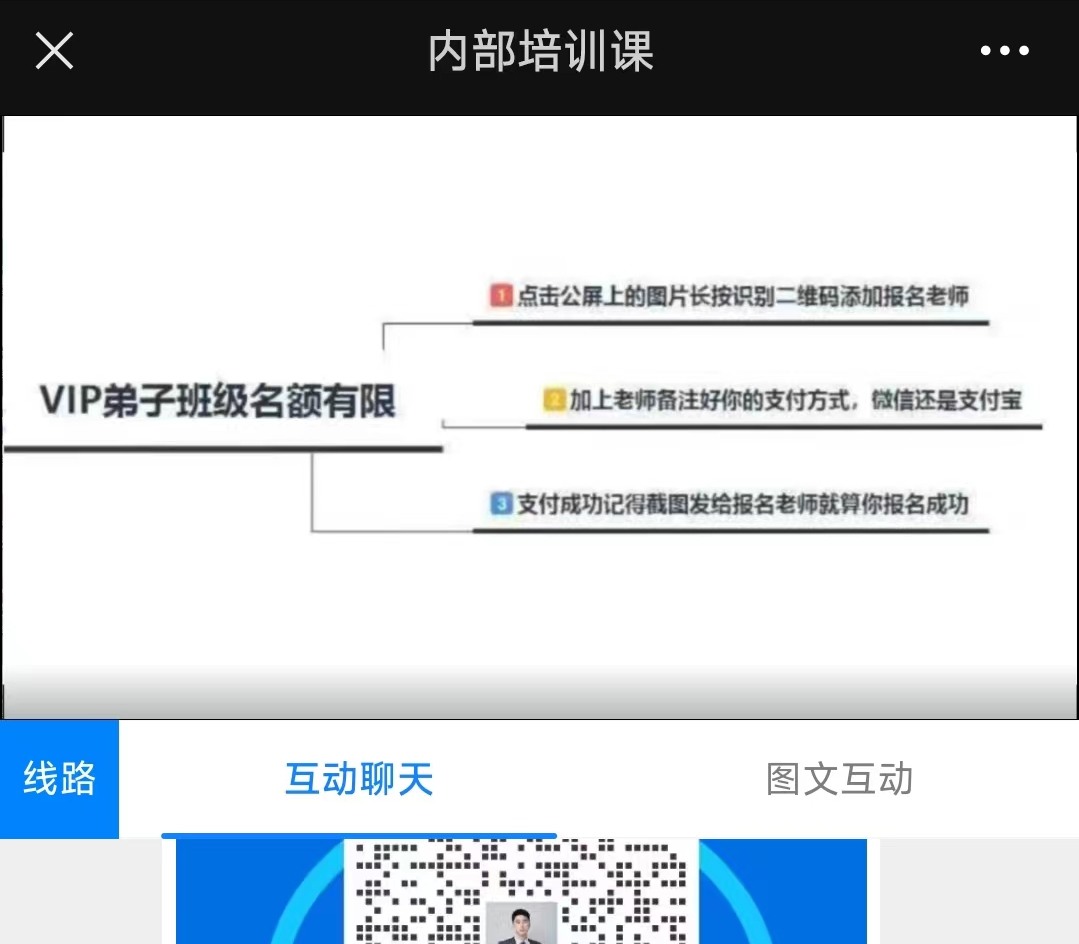Open the 线路 line selector

(59, 779)
